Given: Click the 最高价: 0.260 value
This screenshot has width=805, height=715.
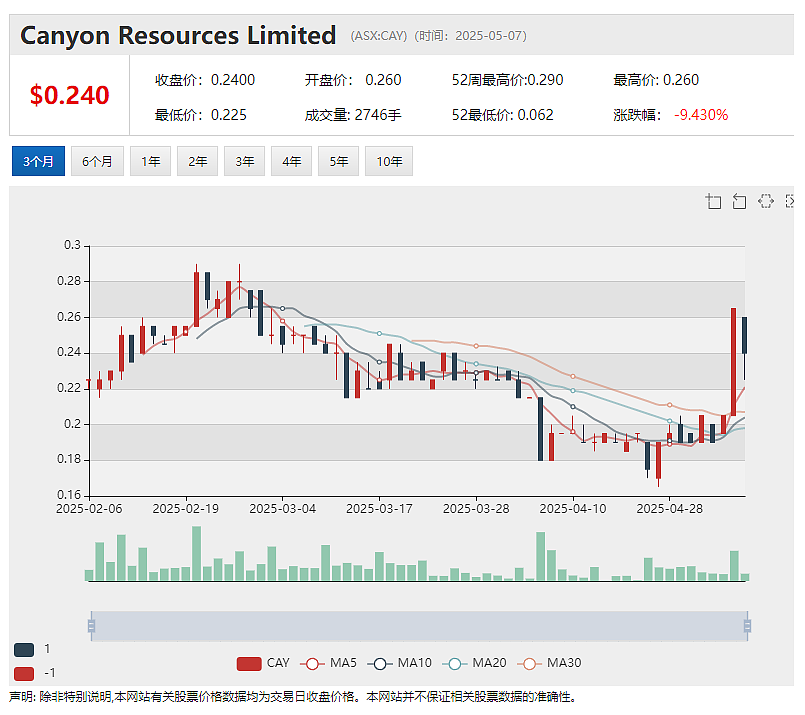Looking at the screenshot, I should tap(656, 80).
